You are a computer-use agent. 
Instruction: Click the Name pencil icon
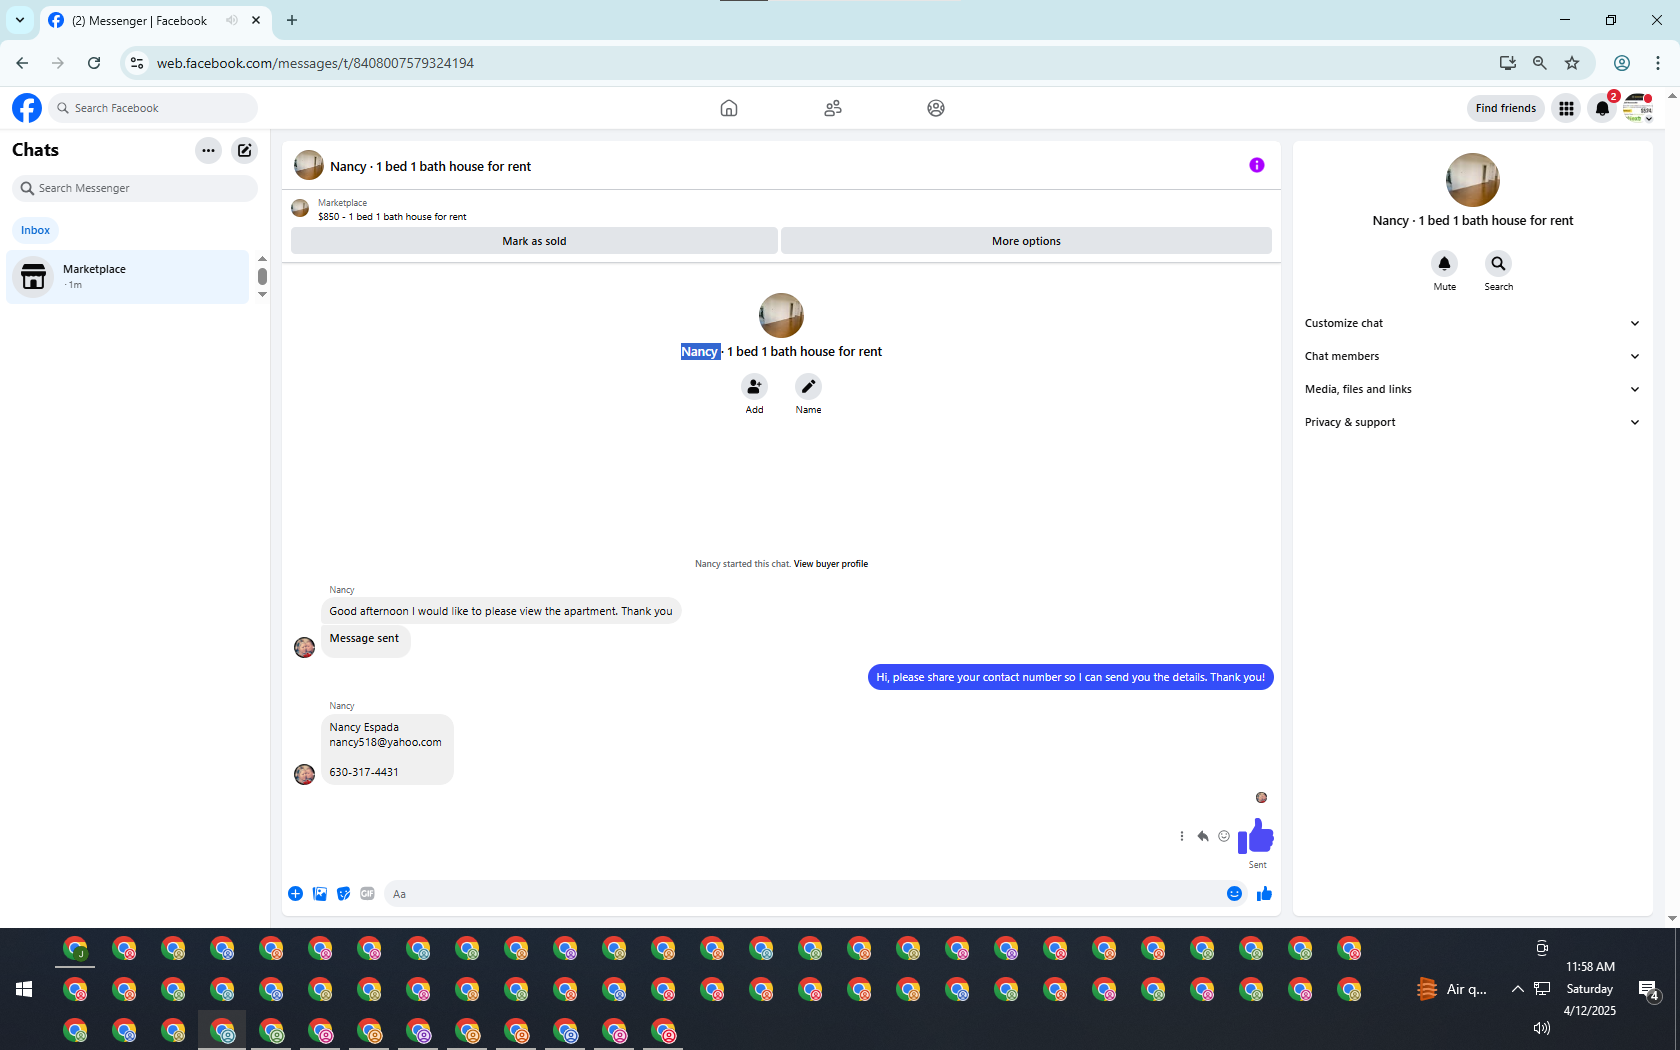(x=809, y=386)
